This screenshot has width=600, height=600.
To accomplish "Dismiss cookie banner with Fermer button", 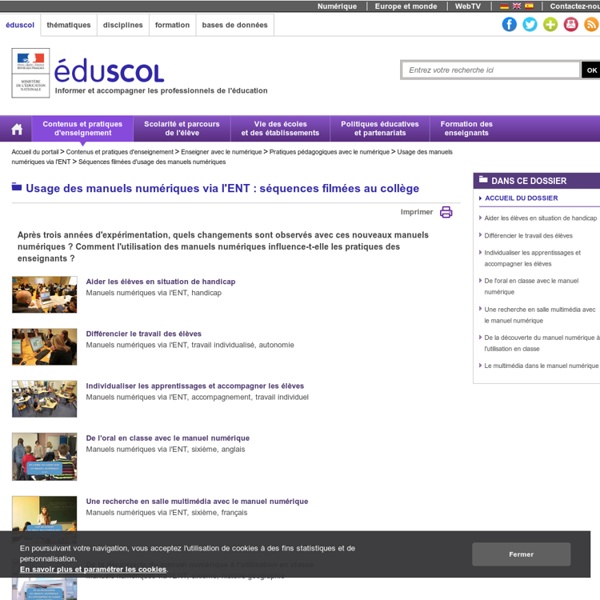I will 521,554.
